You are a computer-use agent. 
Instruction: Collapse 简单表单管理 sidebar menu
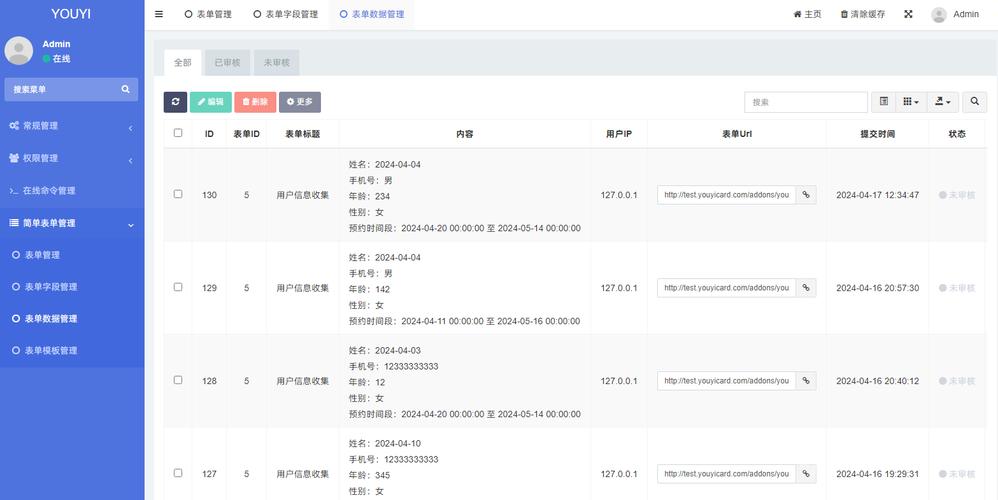click(x=72, y=223)
